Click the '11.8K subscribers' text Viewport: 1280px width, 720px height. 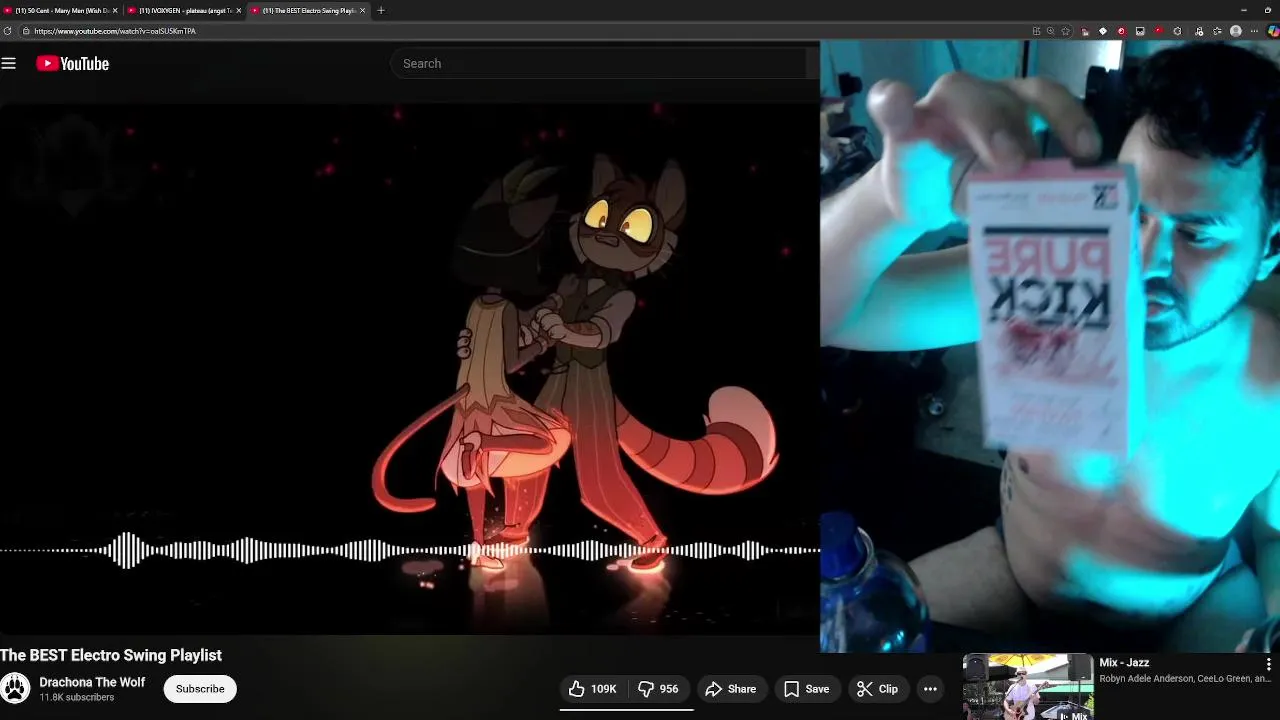[x=77, y=697]
